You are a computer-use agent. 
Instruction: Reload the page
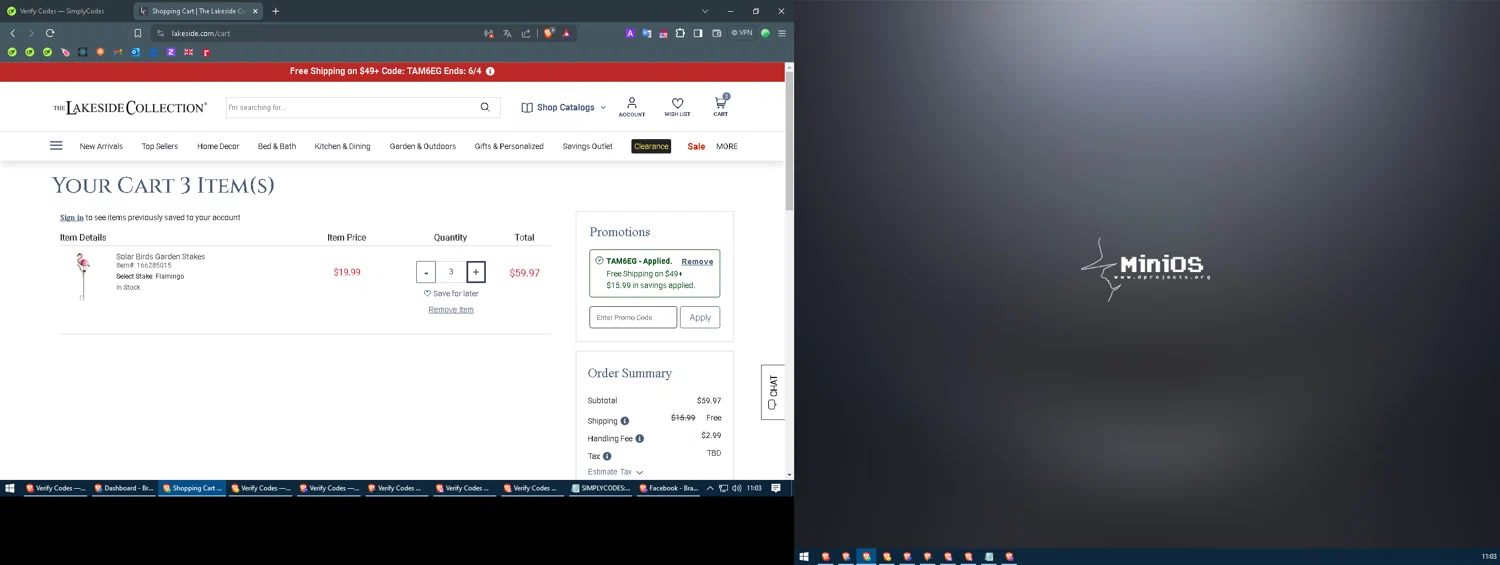tap(50, 33)
